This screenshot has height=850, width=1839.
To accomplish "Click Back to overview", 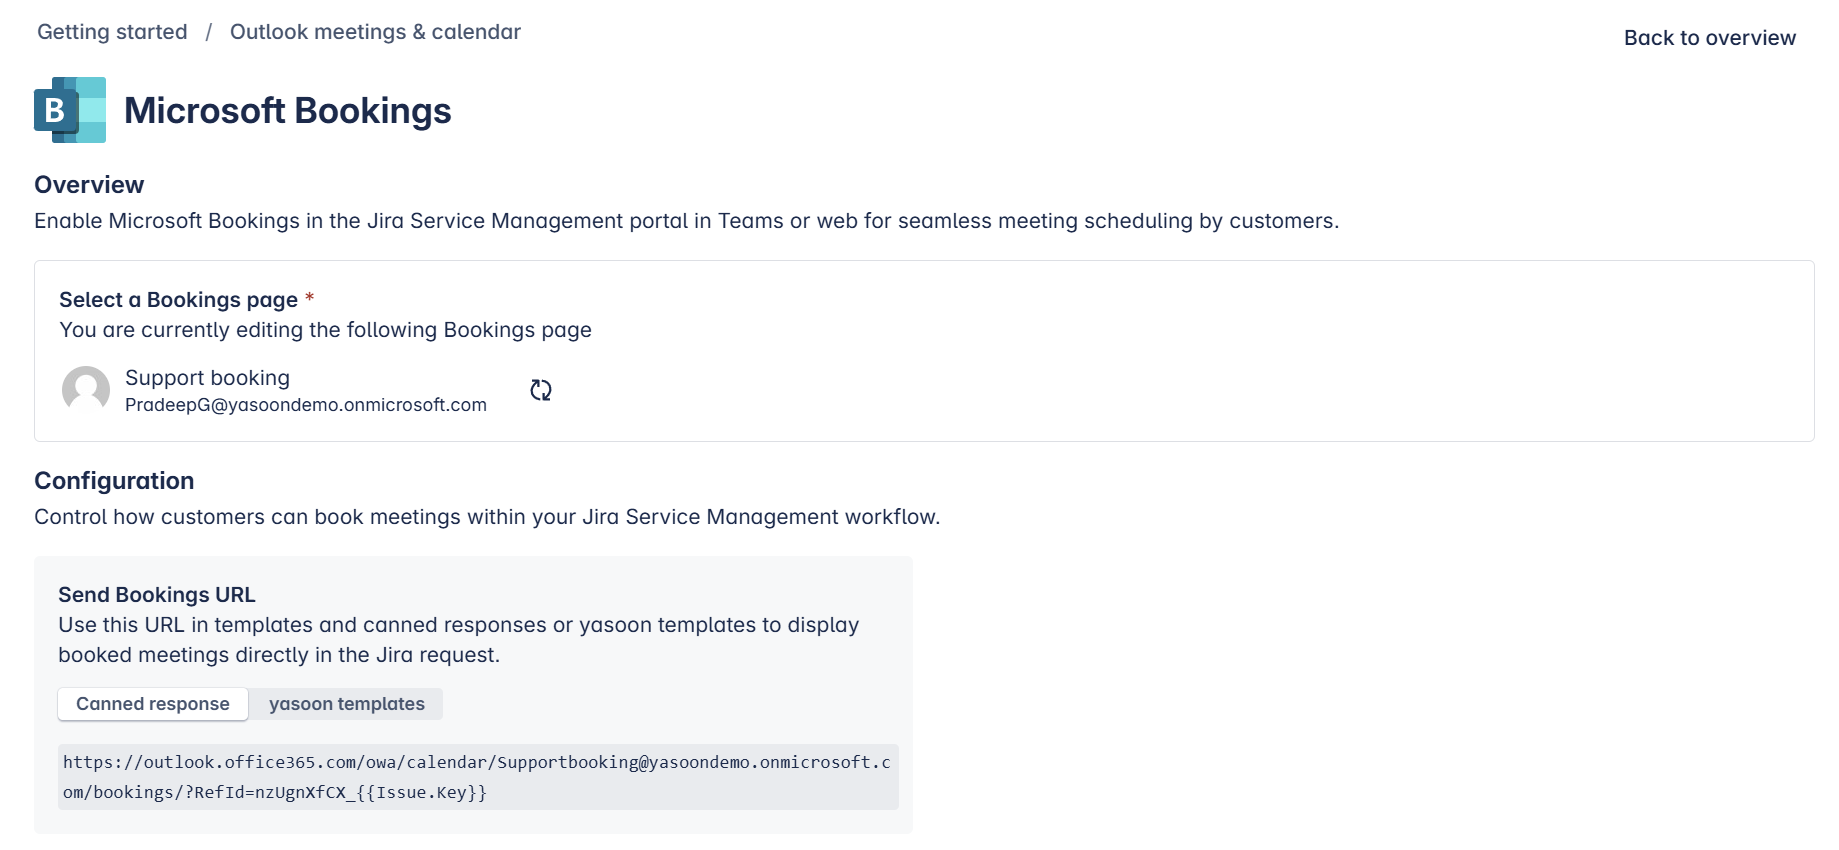I will tap(1709, 38).
